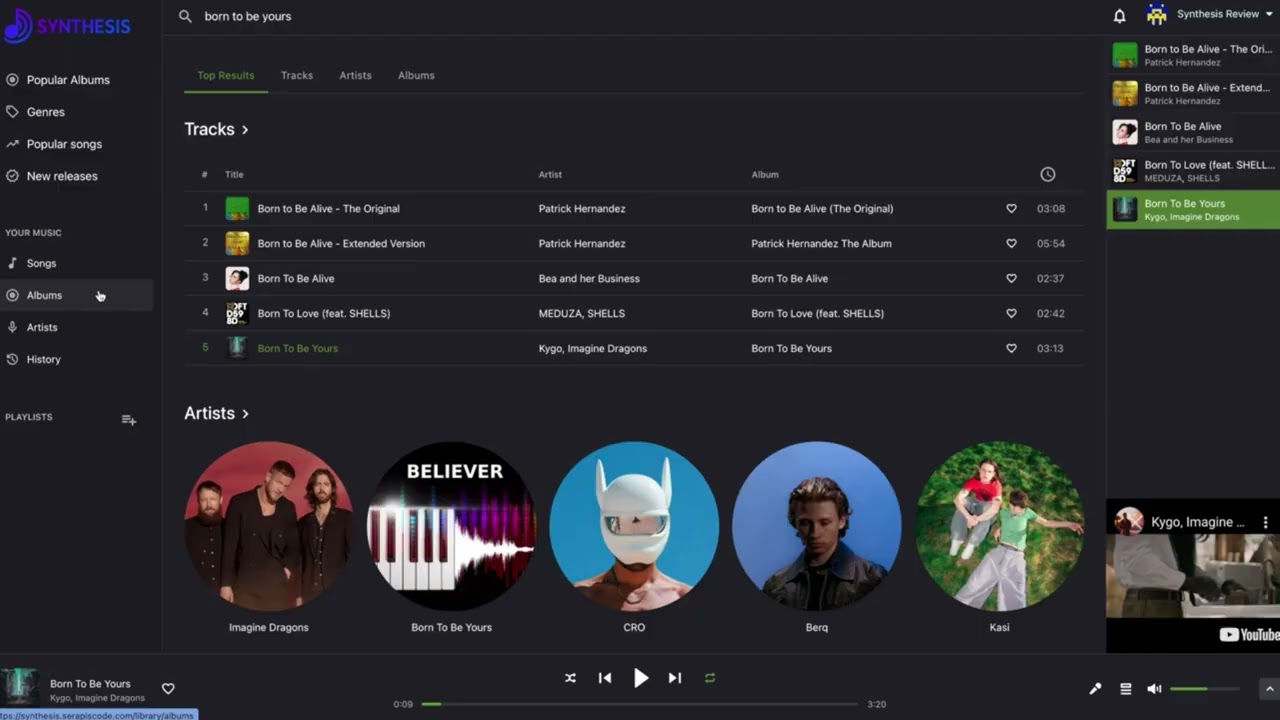Select queue item Born To Be Yours
Screen dimensions: 1280x720
click(x=1193, y=210)
